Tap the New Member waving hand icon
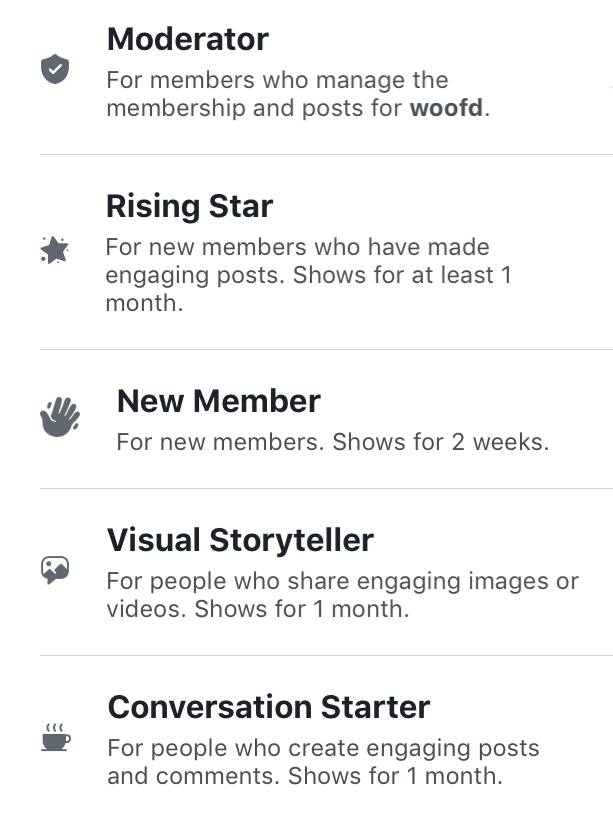 pyautogui.click(x=59, y=416)
